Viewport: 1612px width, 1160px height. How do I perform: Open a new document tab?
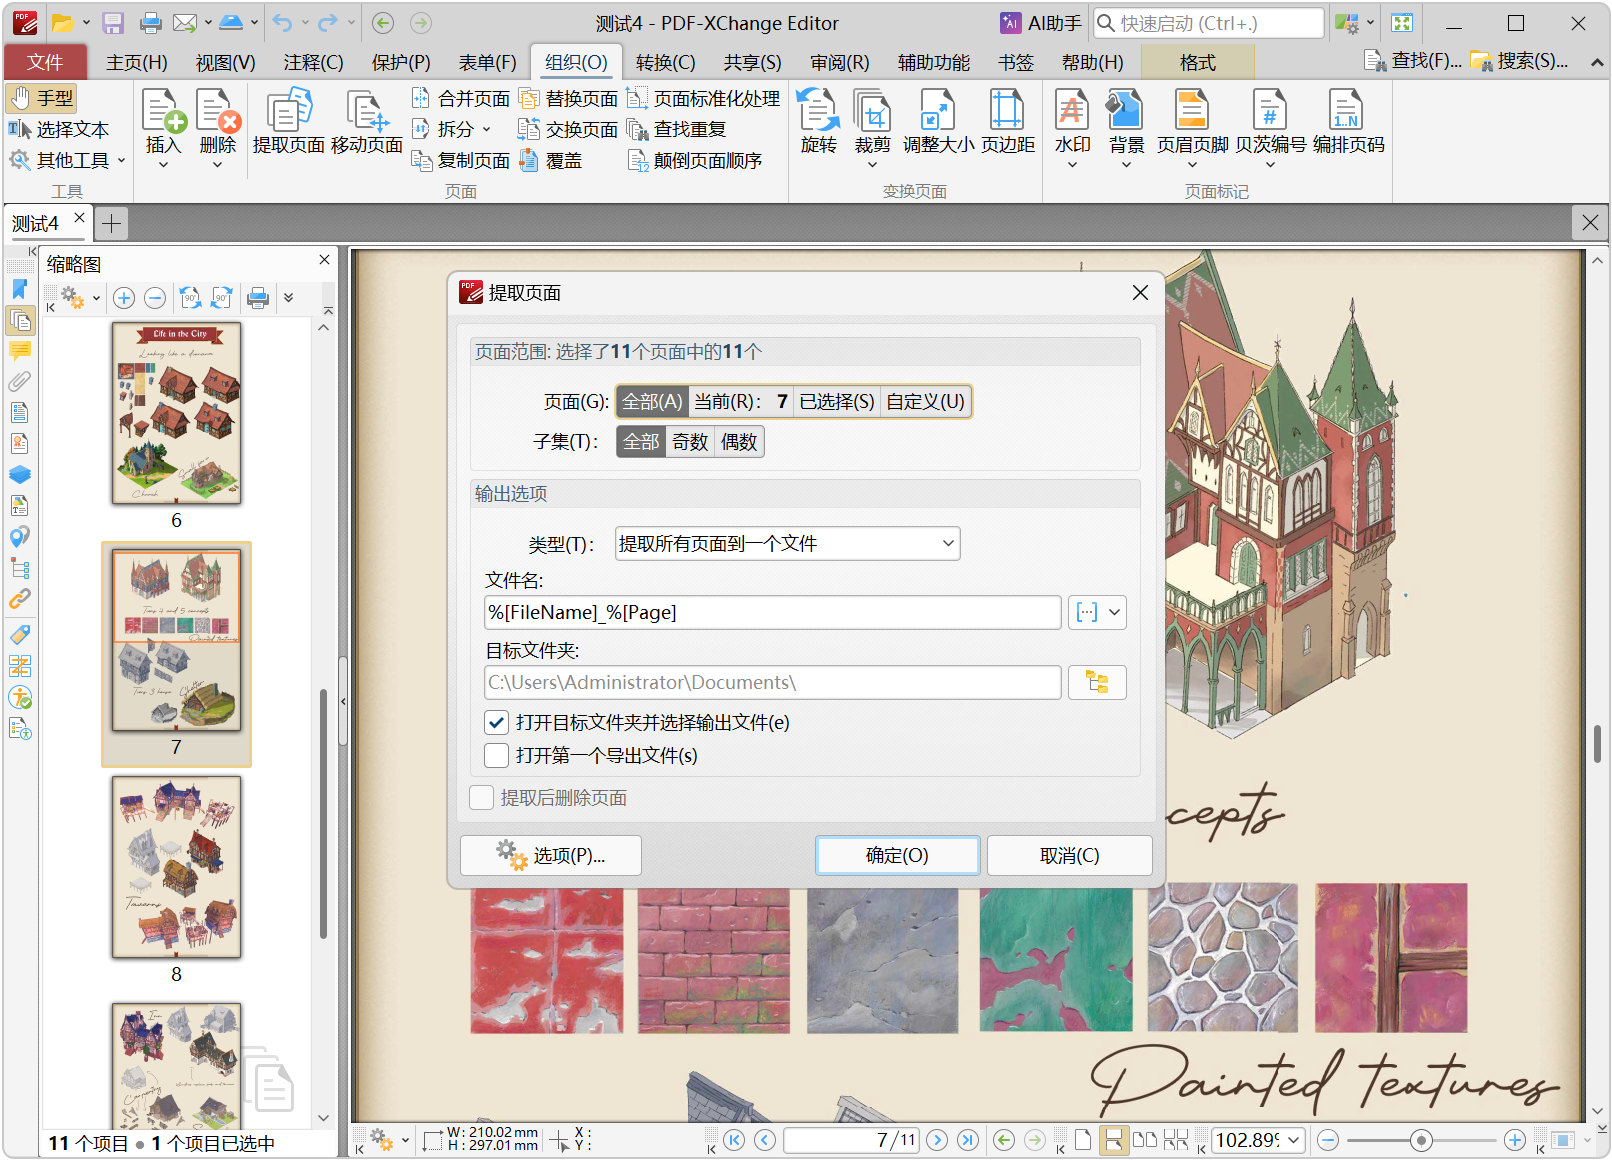coord(112,223)
